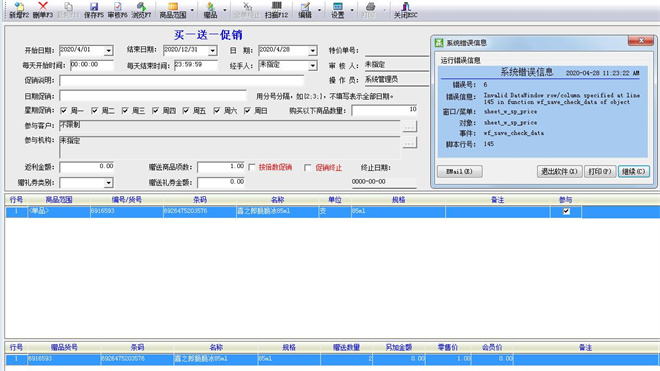Click the 促销说明 input field

click(x=181, y=80)
